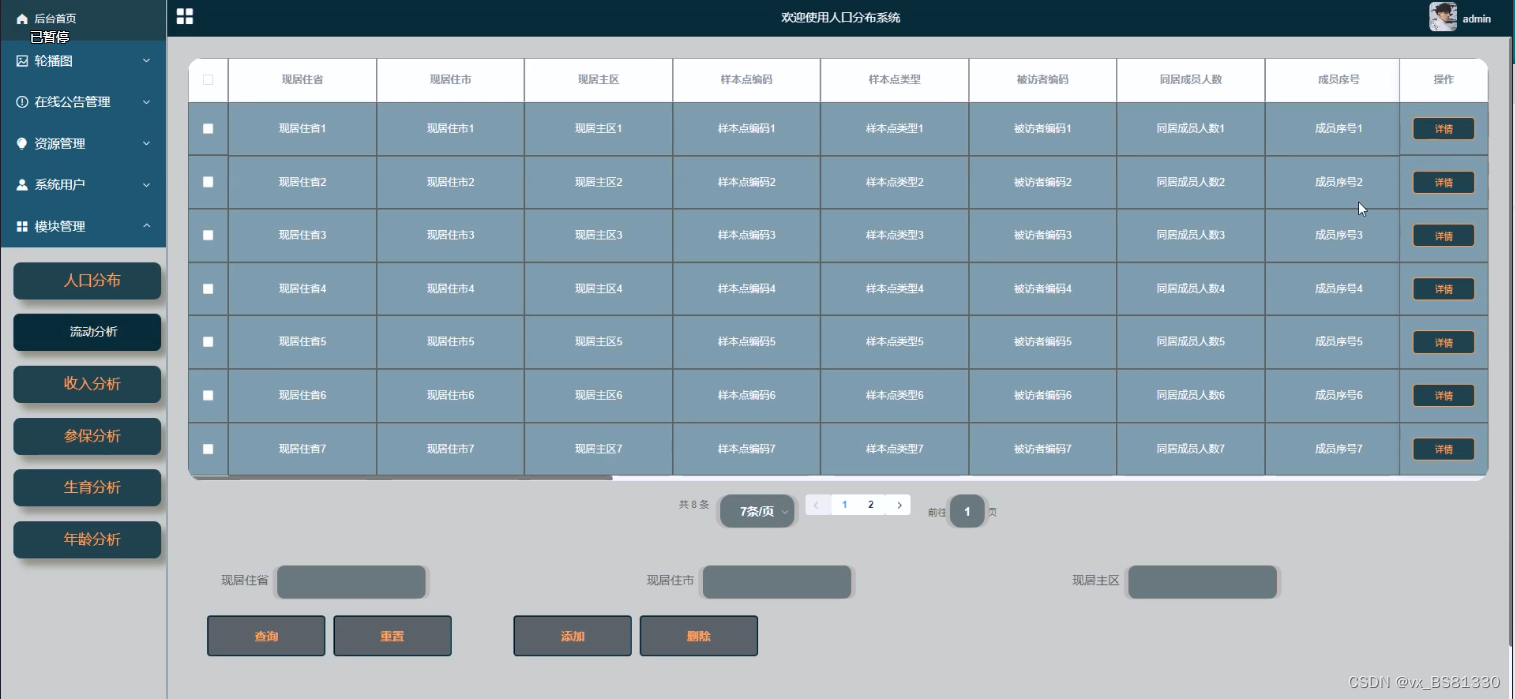Focus the 现居住市 search input

click(x=777, y=582)
